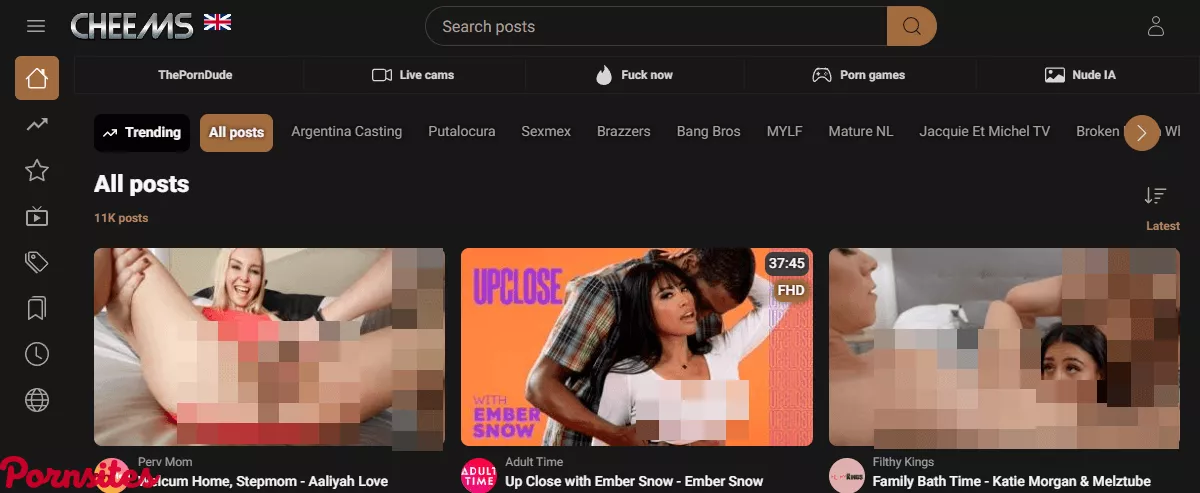Screen dimensions: 1200x493
Task: Open the bookmarks icon in sidebar
Action: (37, 308)
